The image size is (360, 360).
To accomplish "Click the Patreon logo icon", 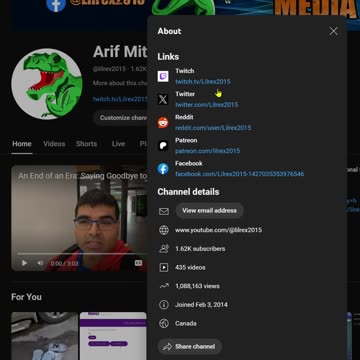I will click(163, 146).
